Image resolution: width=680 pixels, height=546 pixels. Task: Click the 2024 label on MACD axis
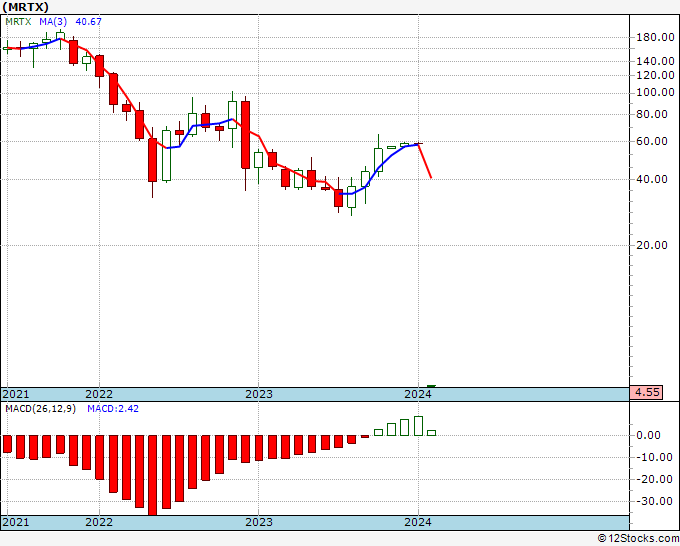(418, 522)
